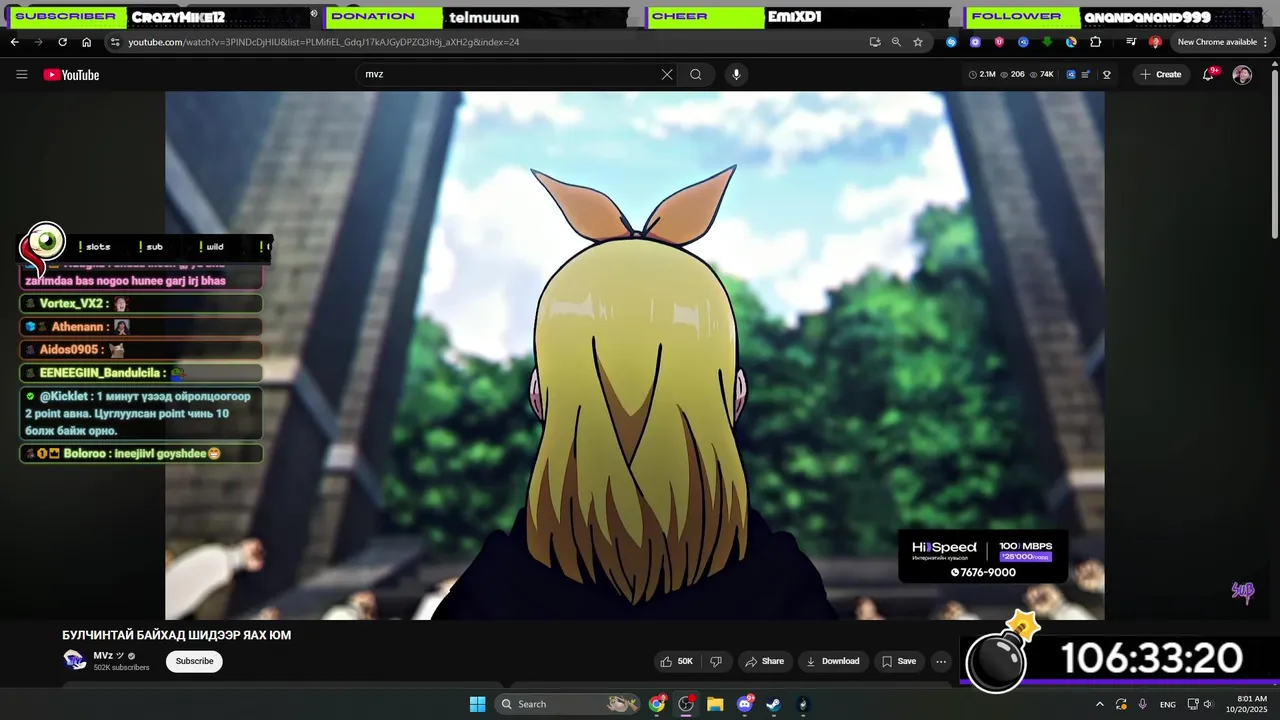1280x720 pixels.
Task: Show hidden system tray icons chevron
Action: [x=1099, y=704]
